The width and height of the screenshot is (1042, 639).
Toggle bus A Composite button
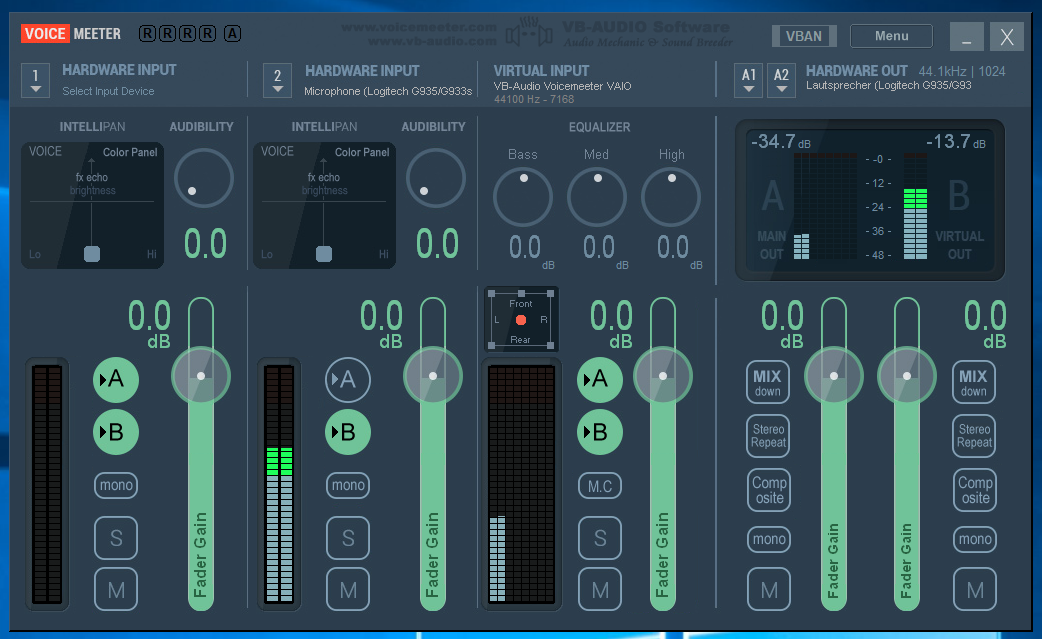click(x=769, y=490)
